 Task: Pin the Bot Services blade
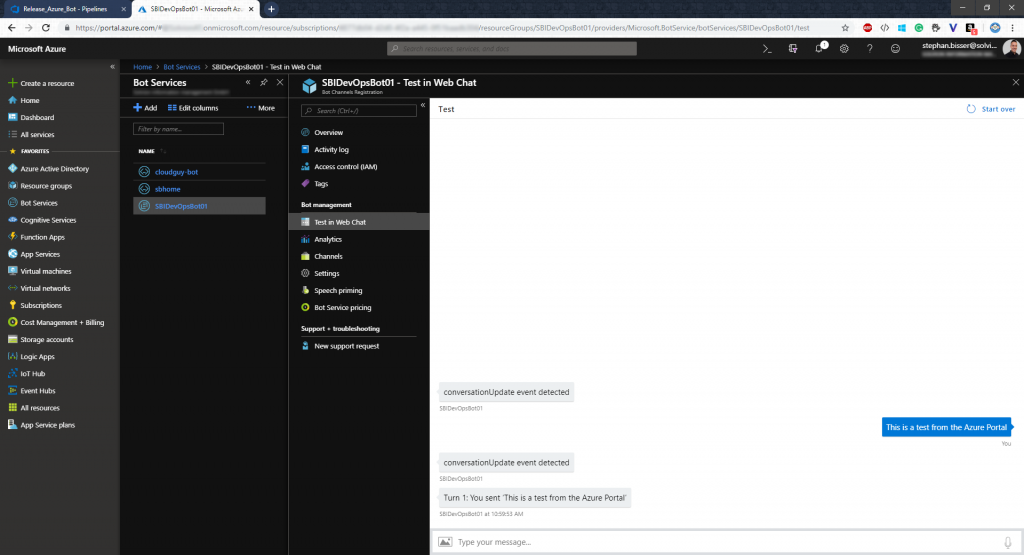(x=264, y=83)
